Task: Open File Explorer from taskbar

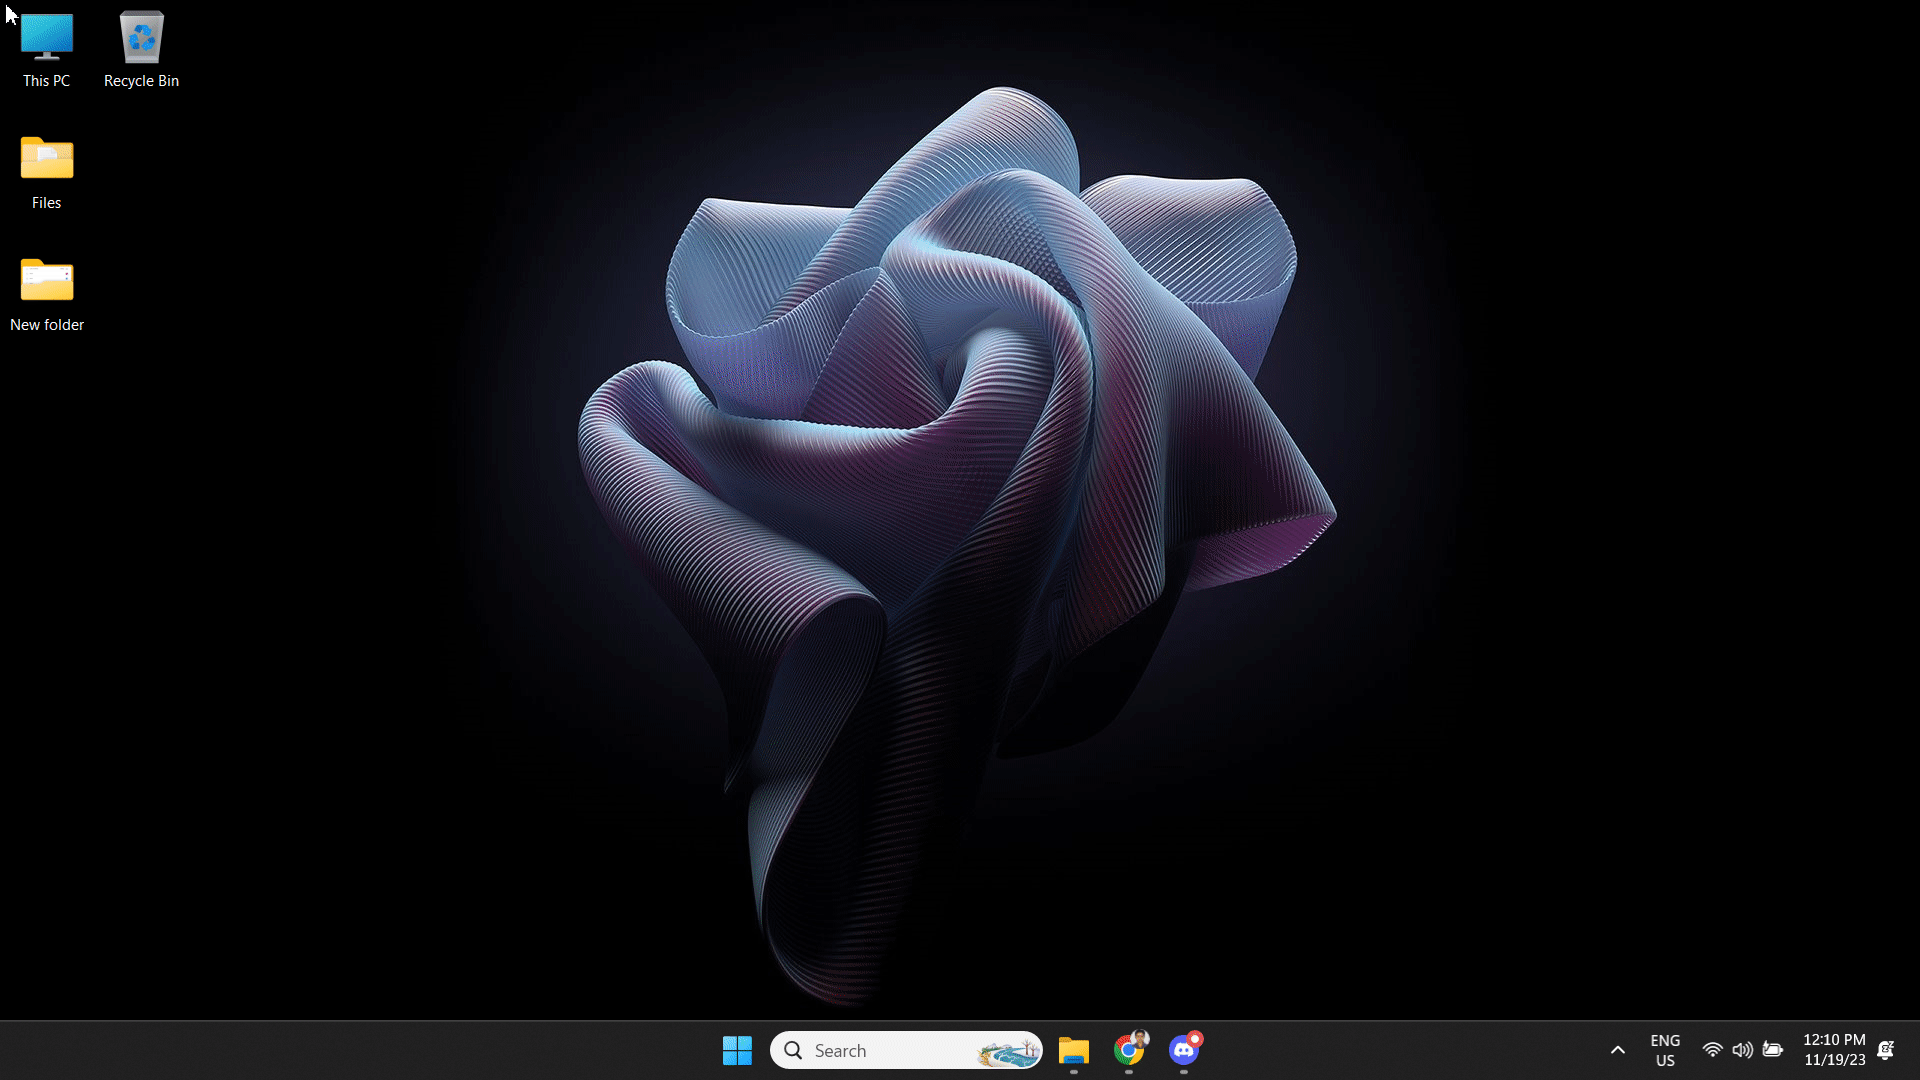Action: (x=1074, y=1050)
